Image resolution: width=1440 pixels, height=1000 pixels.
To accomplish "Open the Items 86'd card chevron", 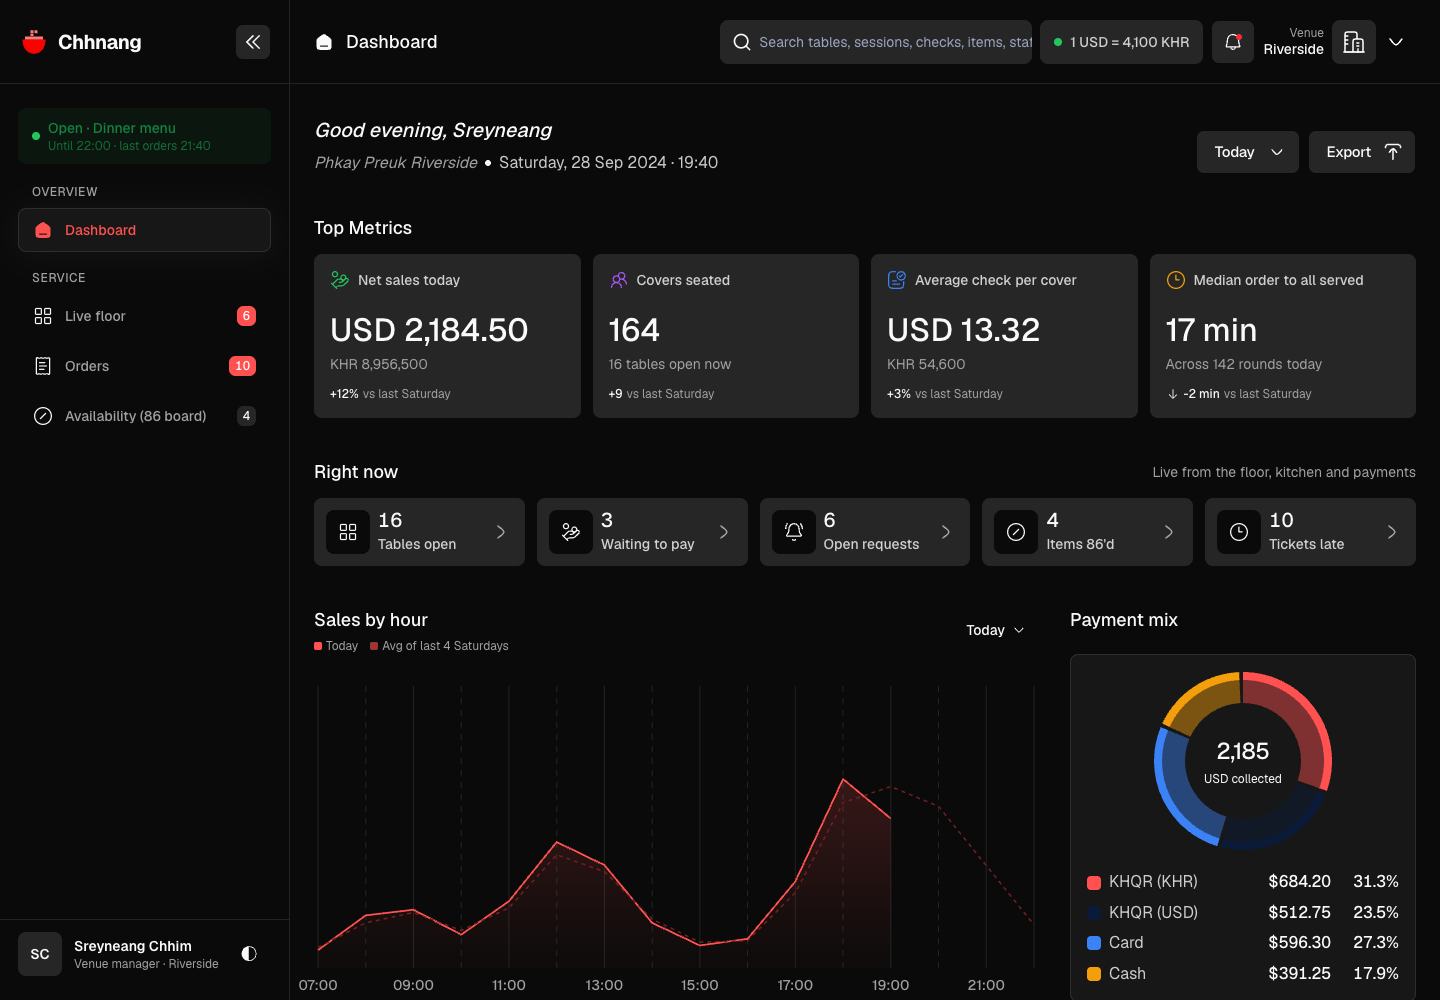I will pos(1169,532).
